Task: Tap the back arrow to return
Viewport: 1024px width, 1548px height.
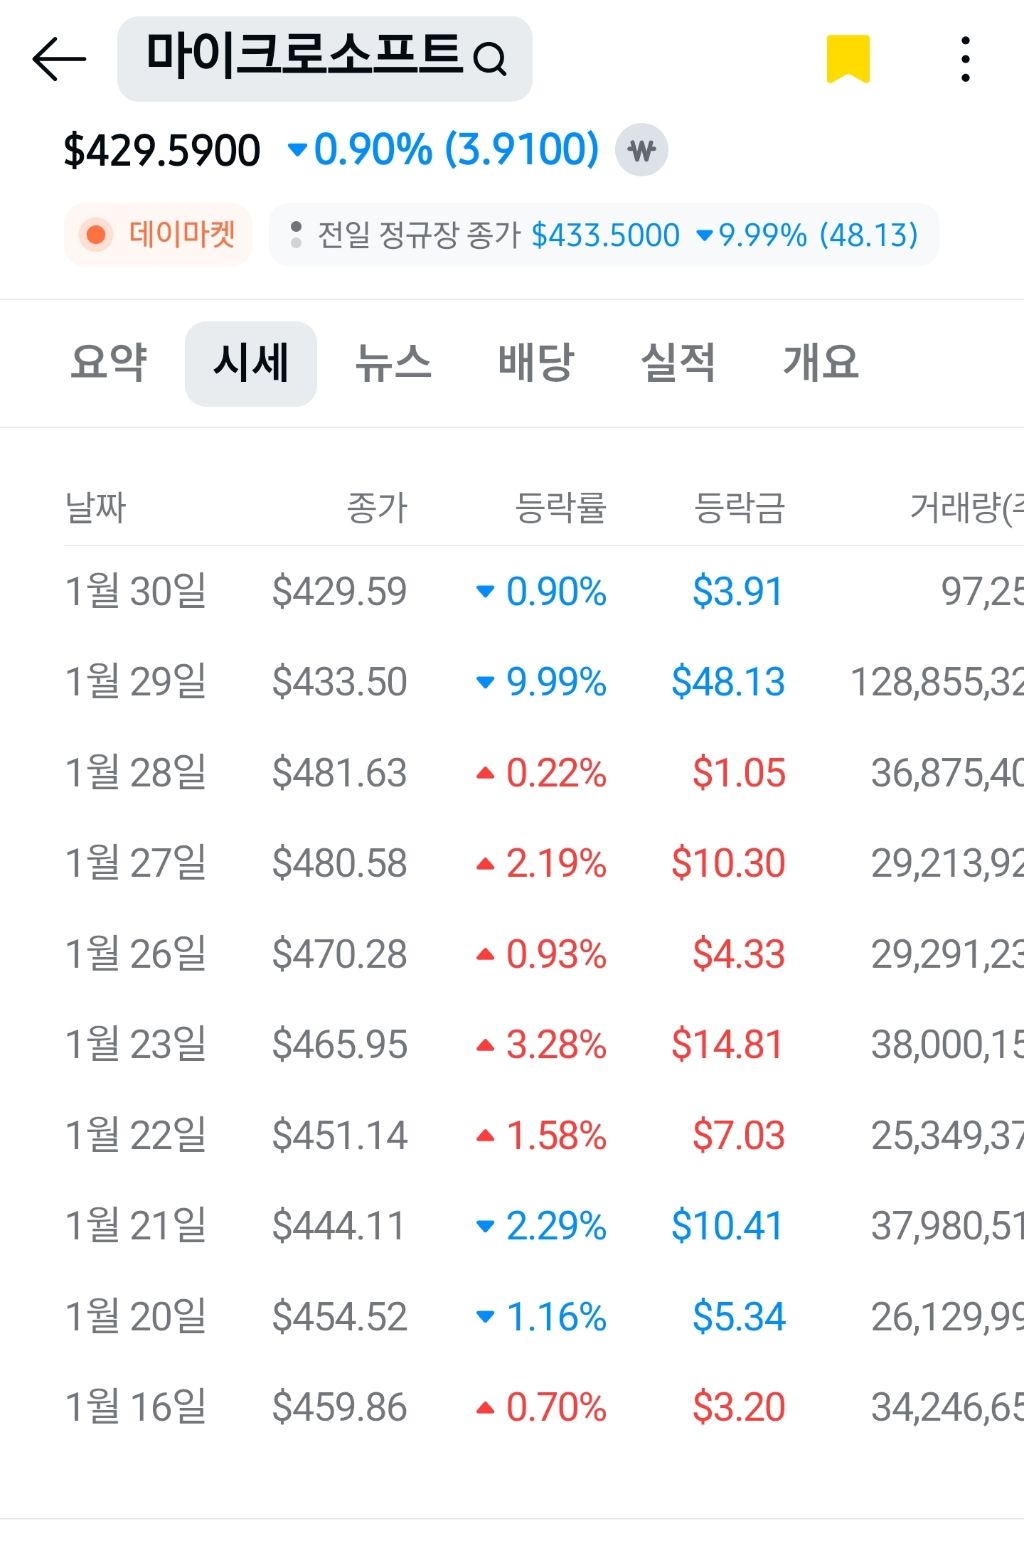Action: click(55, 60)
